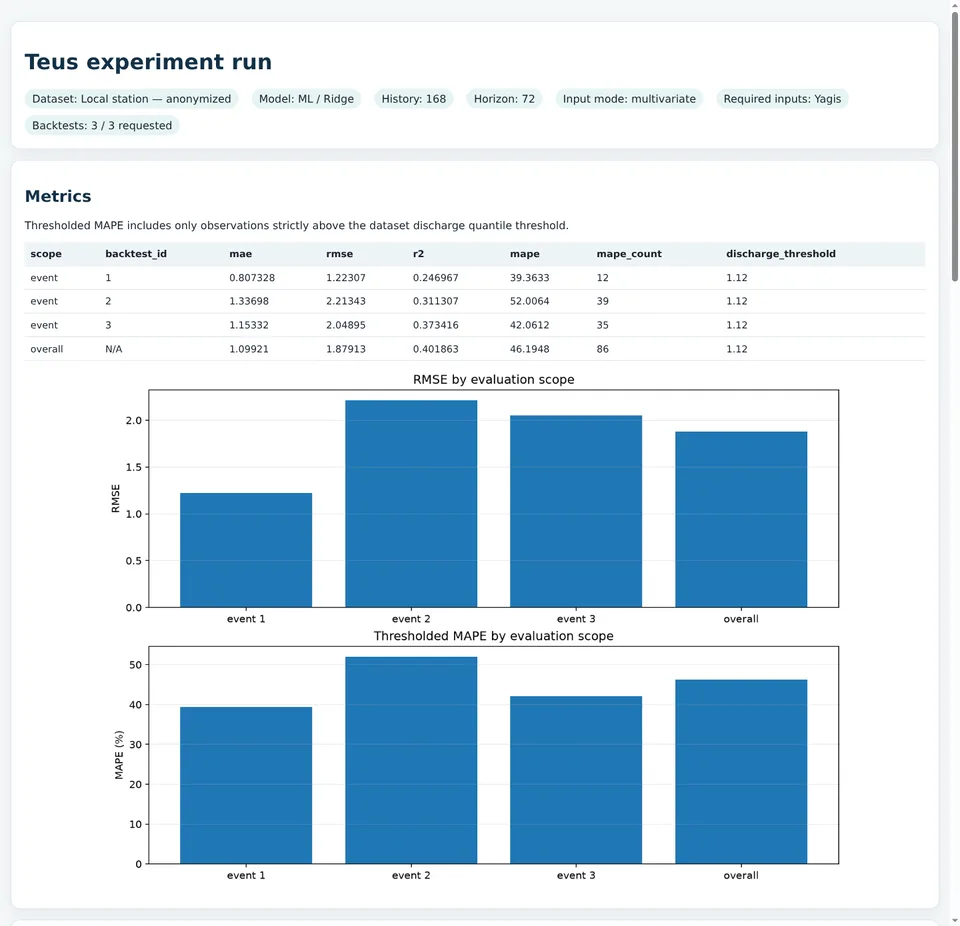Click the event 2 bar in RMSE chart

click(x=411, y=504)
